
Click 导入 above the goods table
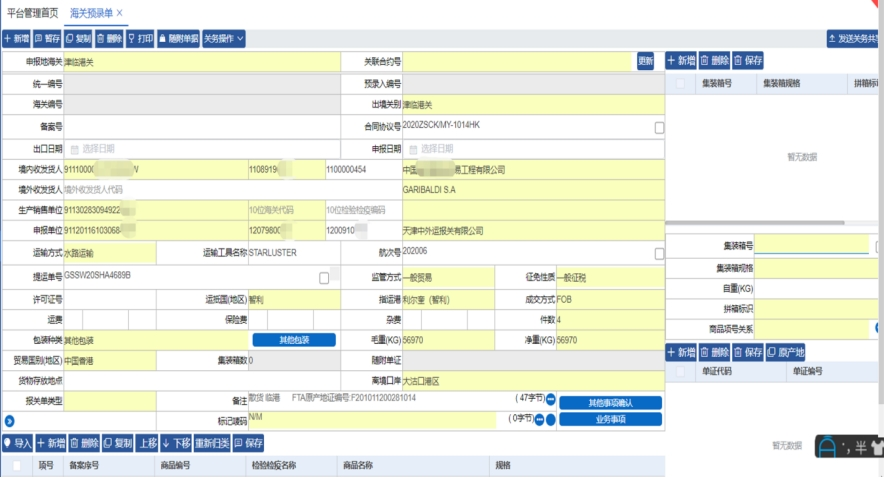(17, 442)
